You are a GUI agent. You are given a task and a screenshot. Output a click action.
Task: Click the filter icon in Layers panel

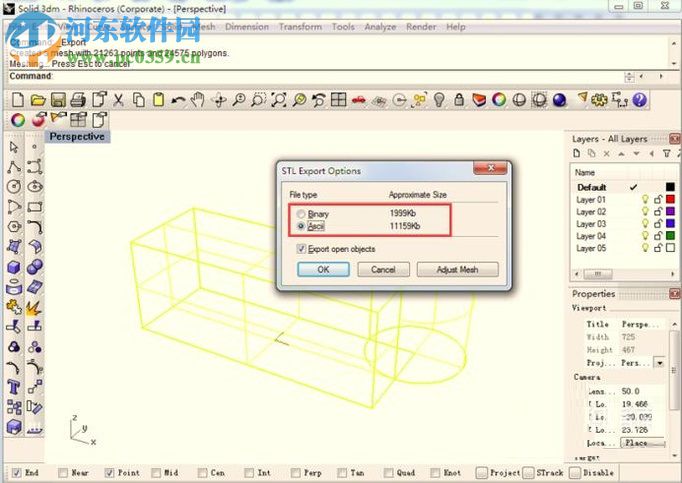click(x=666, y=153)
